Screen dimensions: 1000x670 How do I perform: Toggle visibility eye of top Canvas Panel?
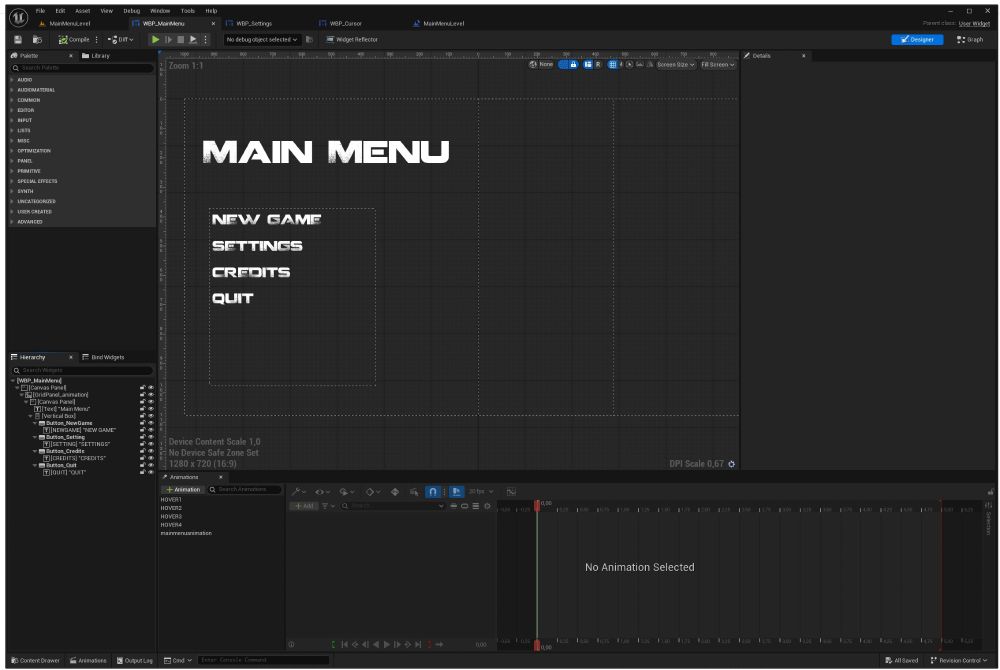click(x=151, y=388)
